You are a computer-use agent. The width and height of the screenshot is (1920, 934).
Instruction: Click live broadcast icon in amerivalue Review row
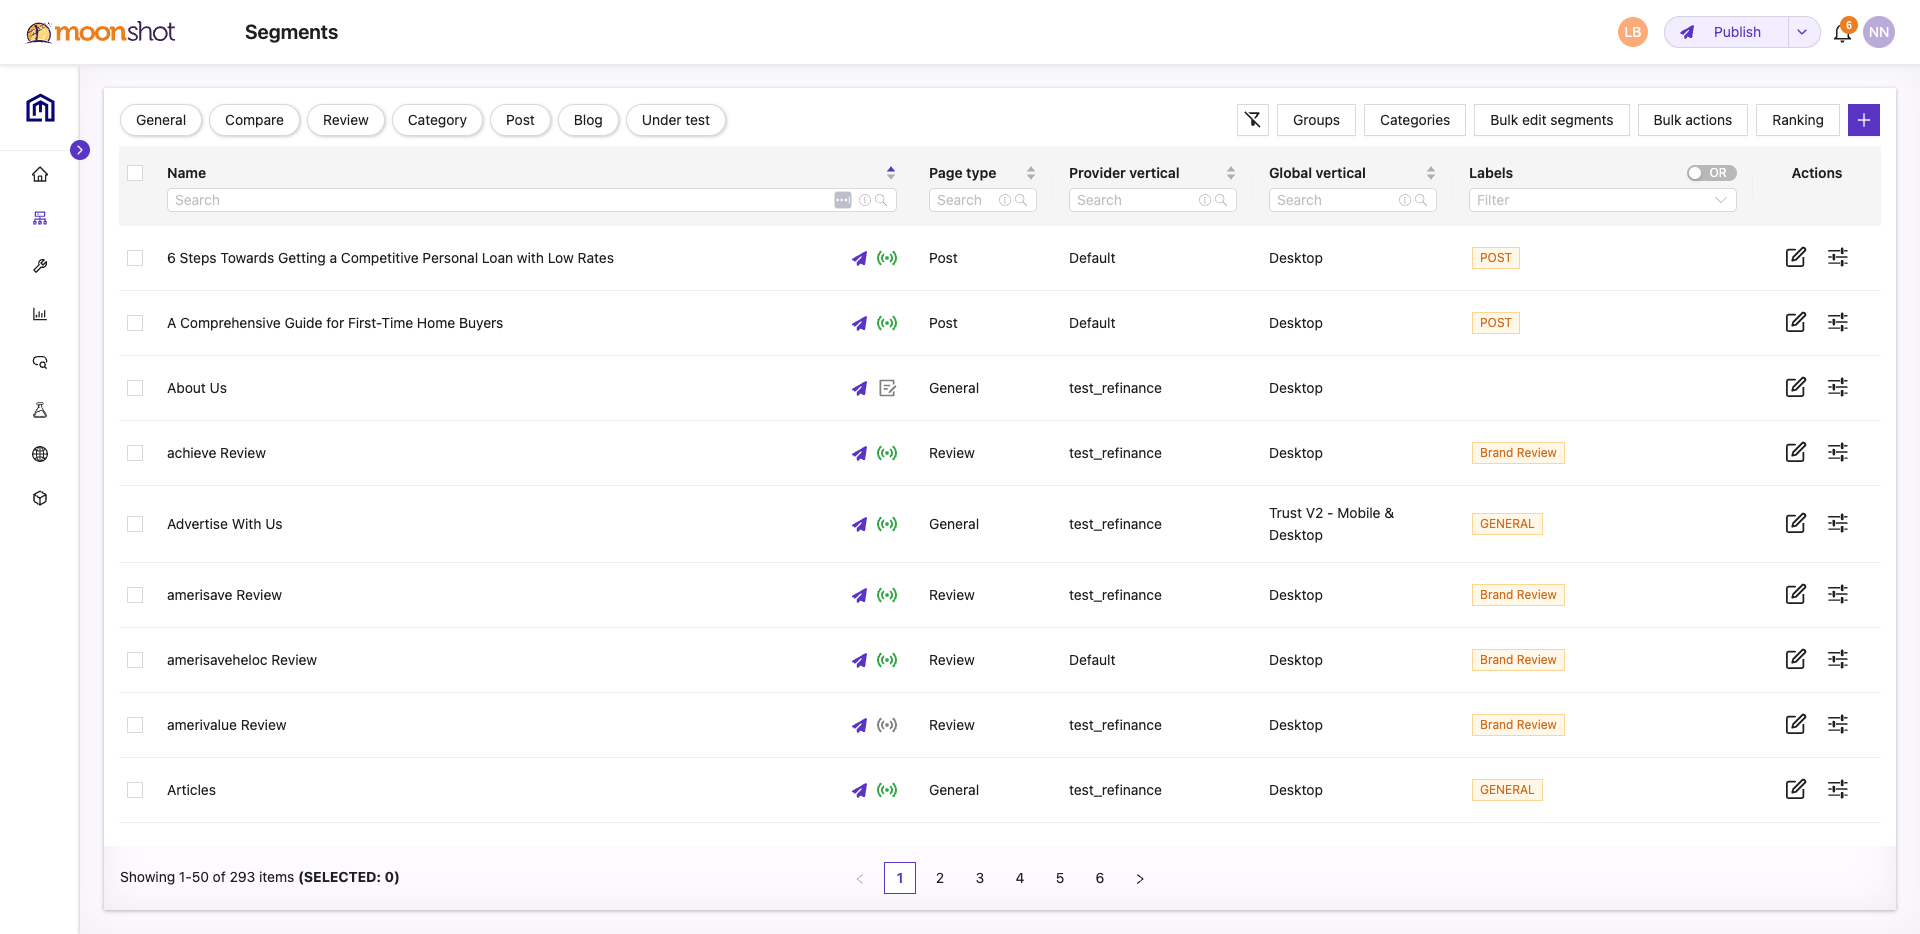887,725
